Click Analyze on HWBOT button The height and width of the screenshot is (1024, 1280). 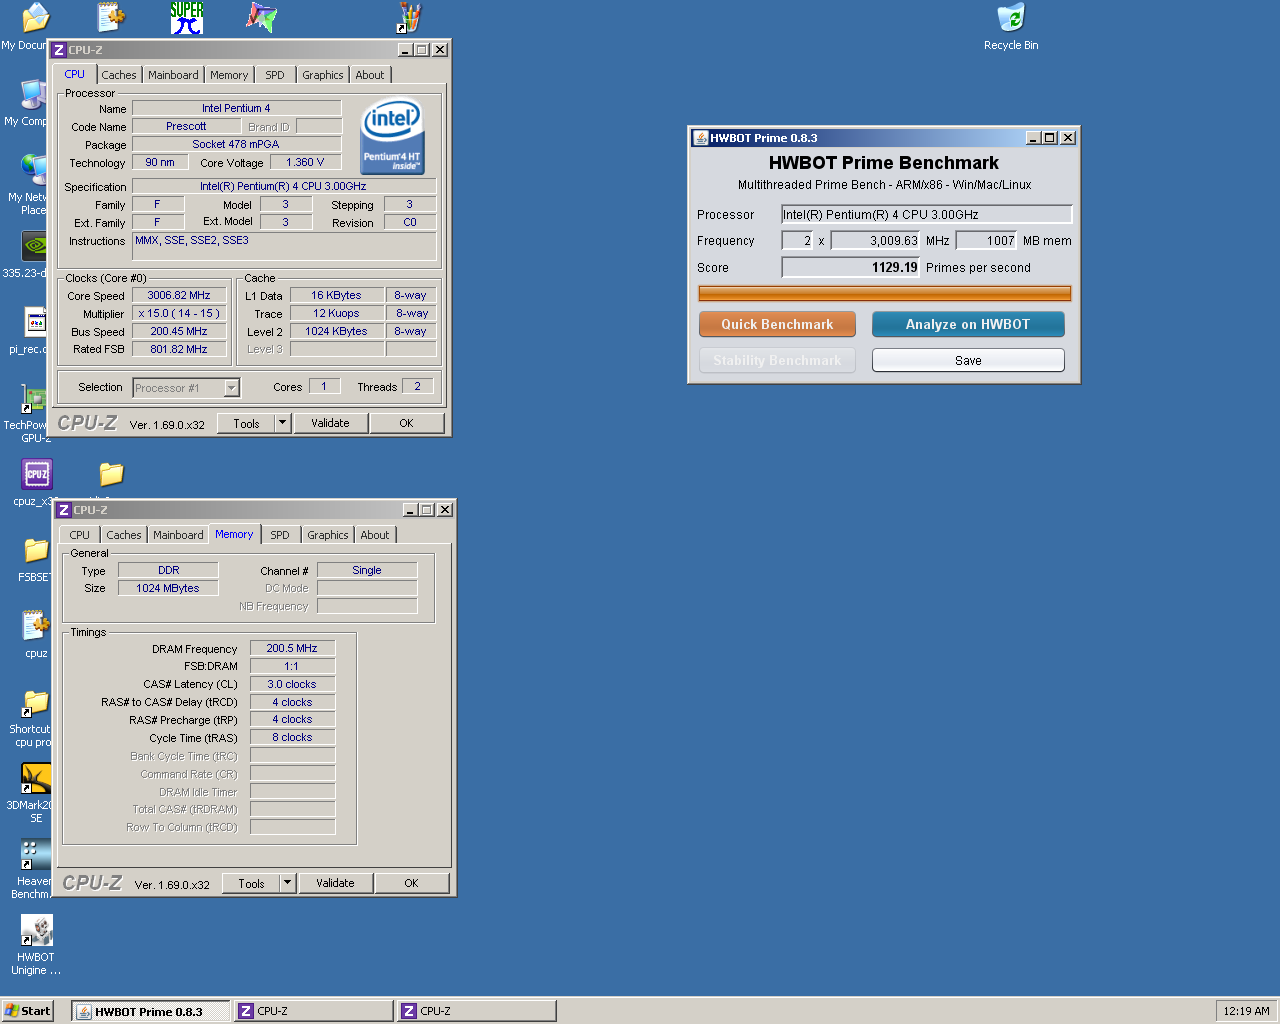[x=968, y=324]
